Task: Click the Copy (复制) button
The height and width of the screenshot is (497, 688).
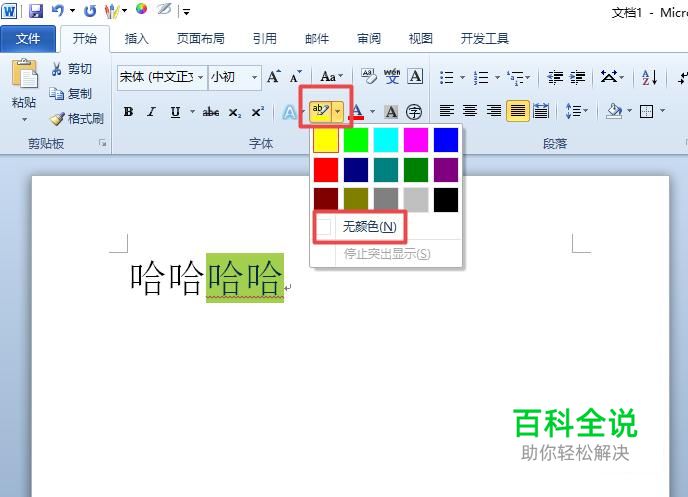Action: click(x=71, y=93)
